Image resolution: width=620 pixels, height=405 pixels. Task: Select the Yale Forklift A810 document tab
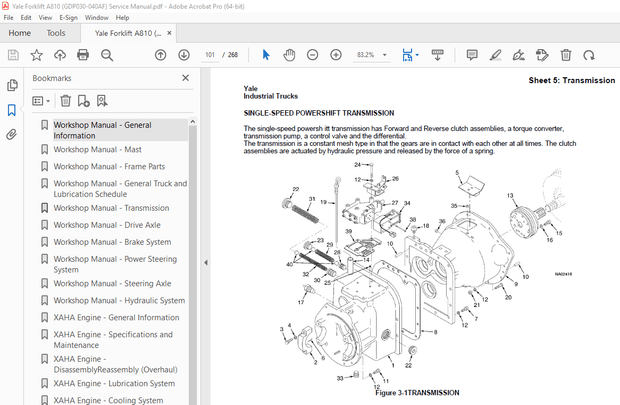click(128, 33)
